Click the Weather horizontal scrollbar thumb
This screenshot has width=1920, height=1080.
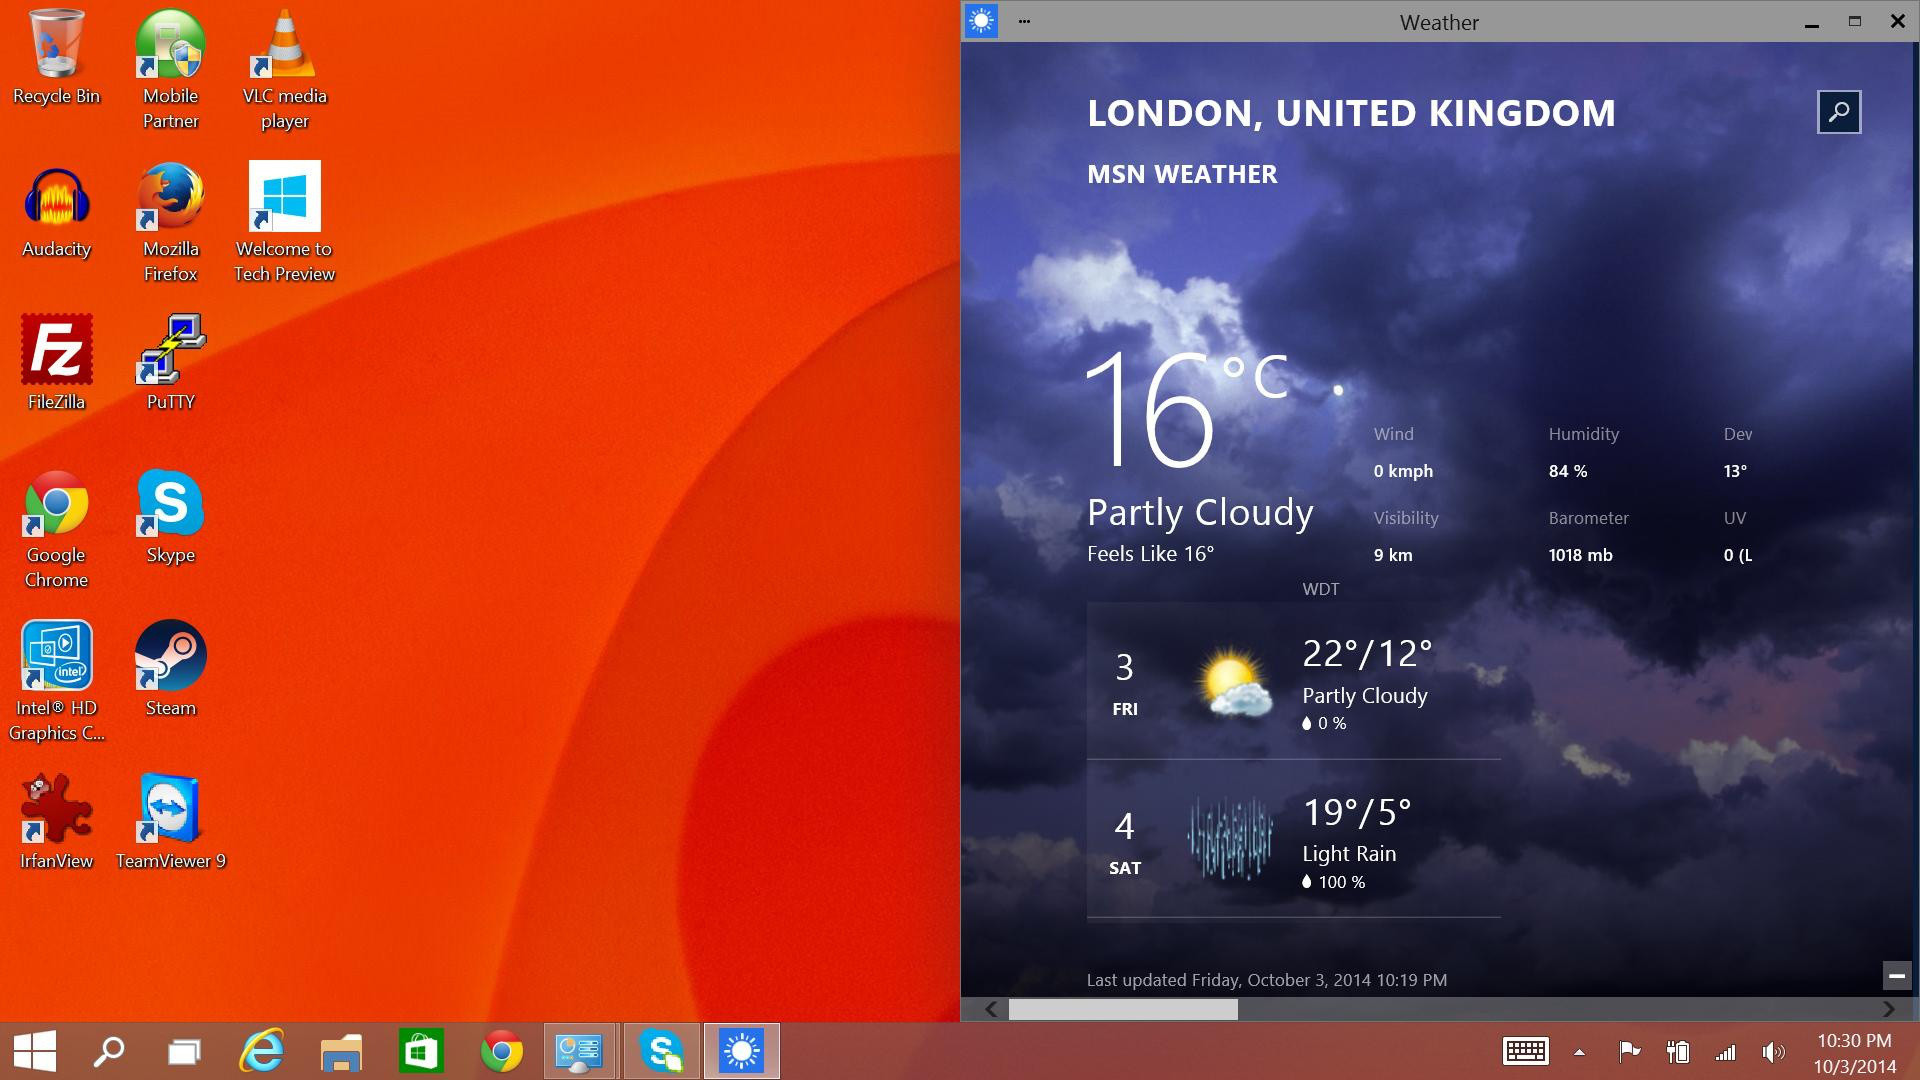click(1122, 1010)
